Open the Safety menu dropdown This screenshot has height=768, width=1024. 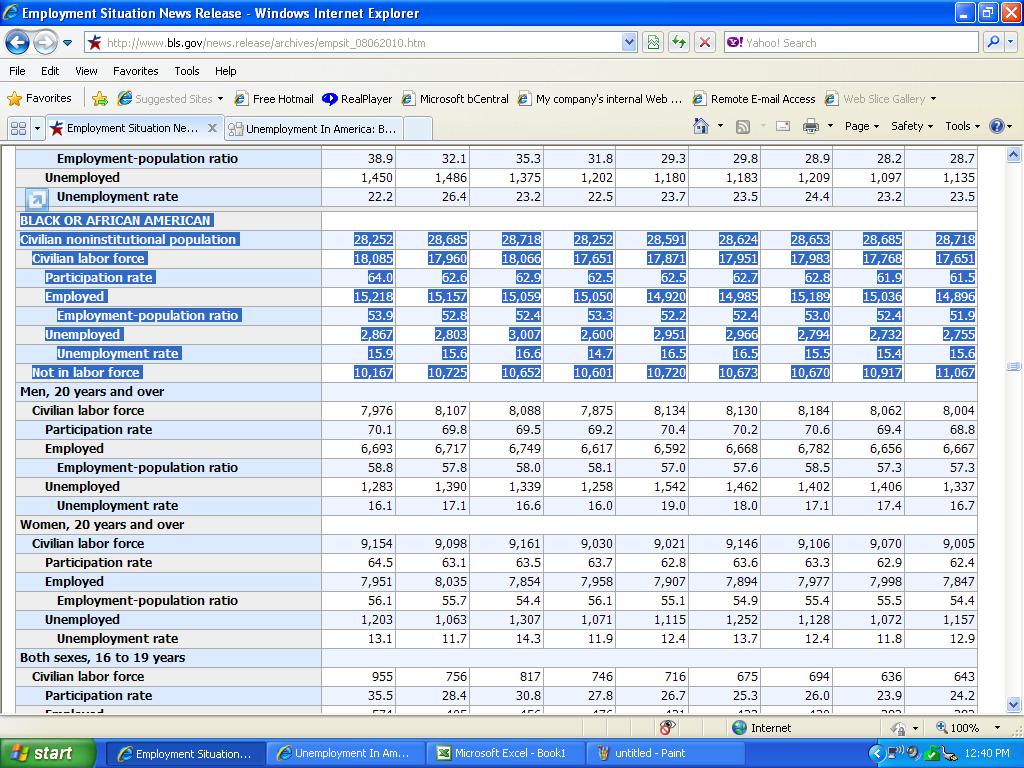913,126
